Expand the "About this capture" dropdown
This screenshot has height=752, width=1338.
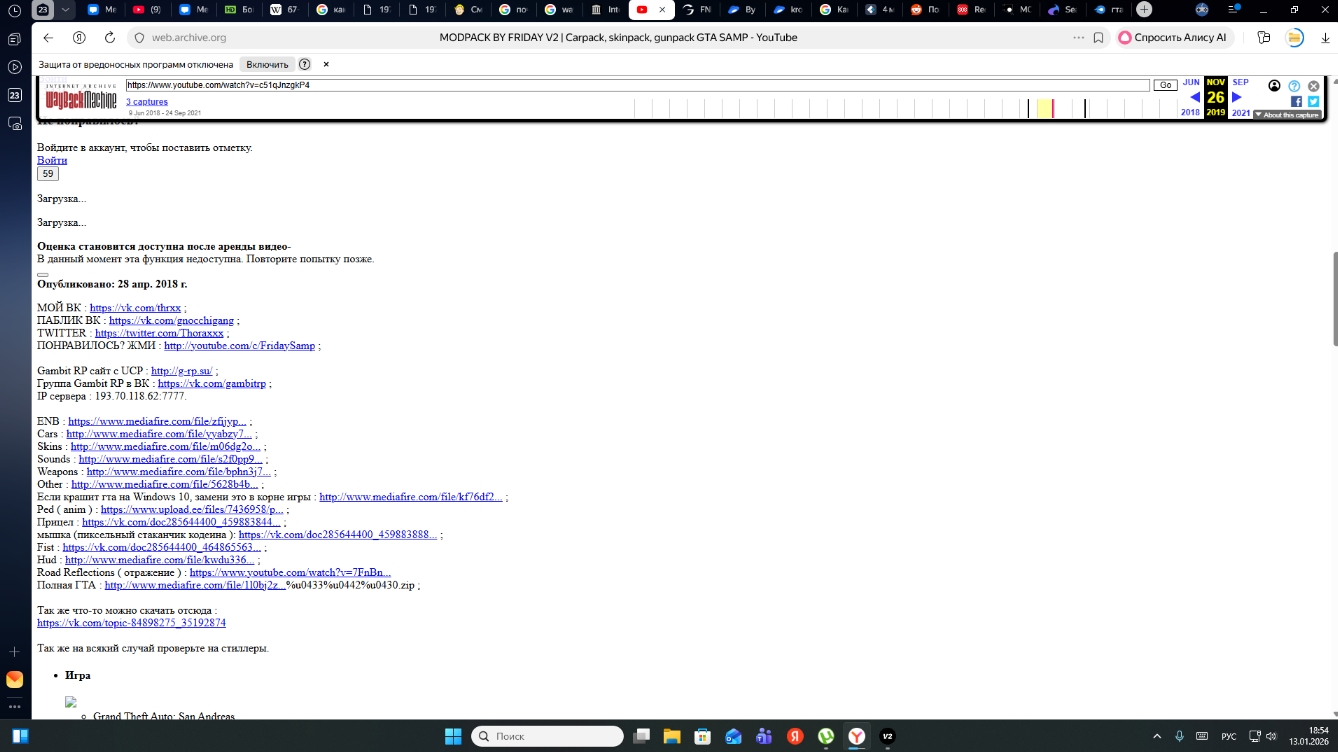coord(1287,115)
